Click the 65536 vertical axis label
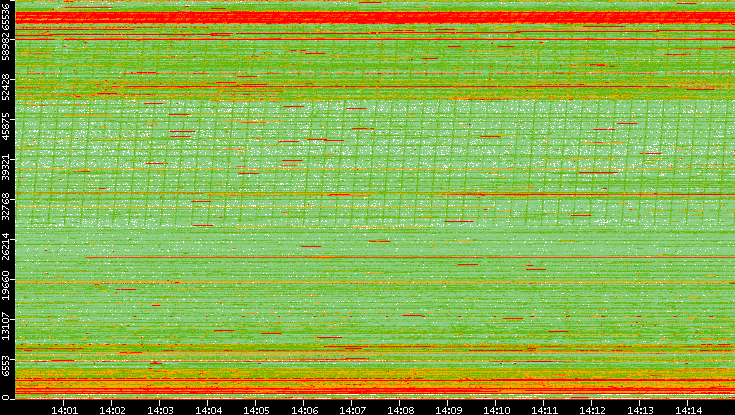The width and height of the screenshot is (735, 415). coord(5,18)
